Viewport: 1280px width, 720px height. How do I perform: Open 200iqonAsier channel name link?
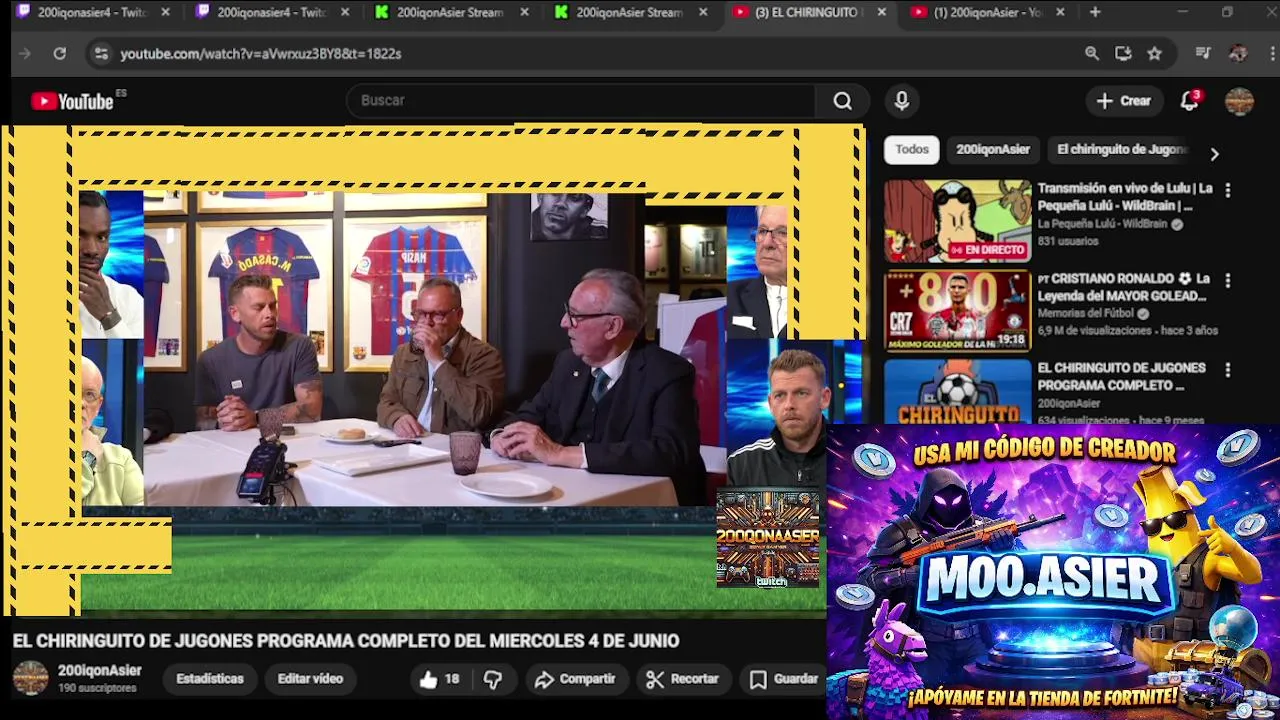tap(100, 671)
